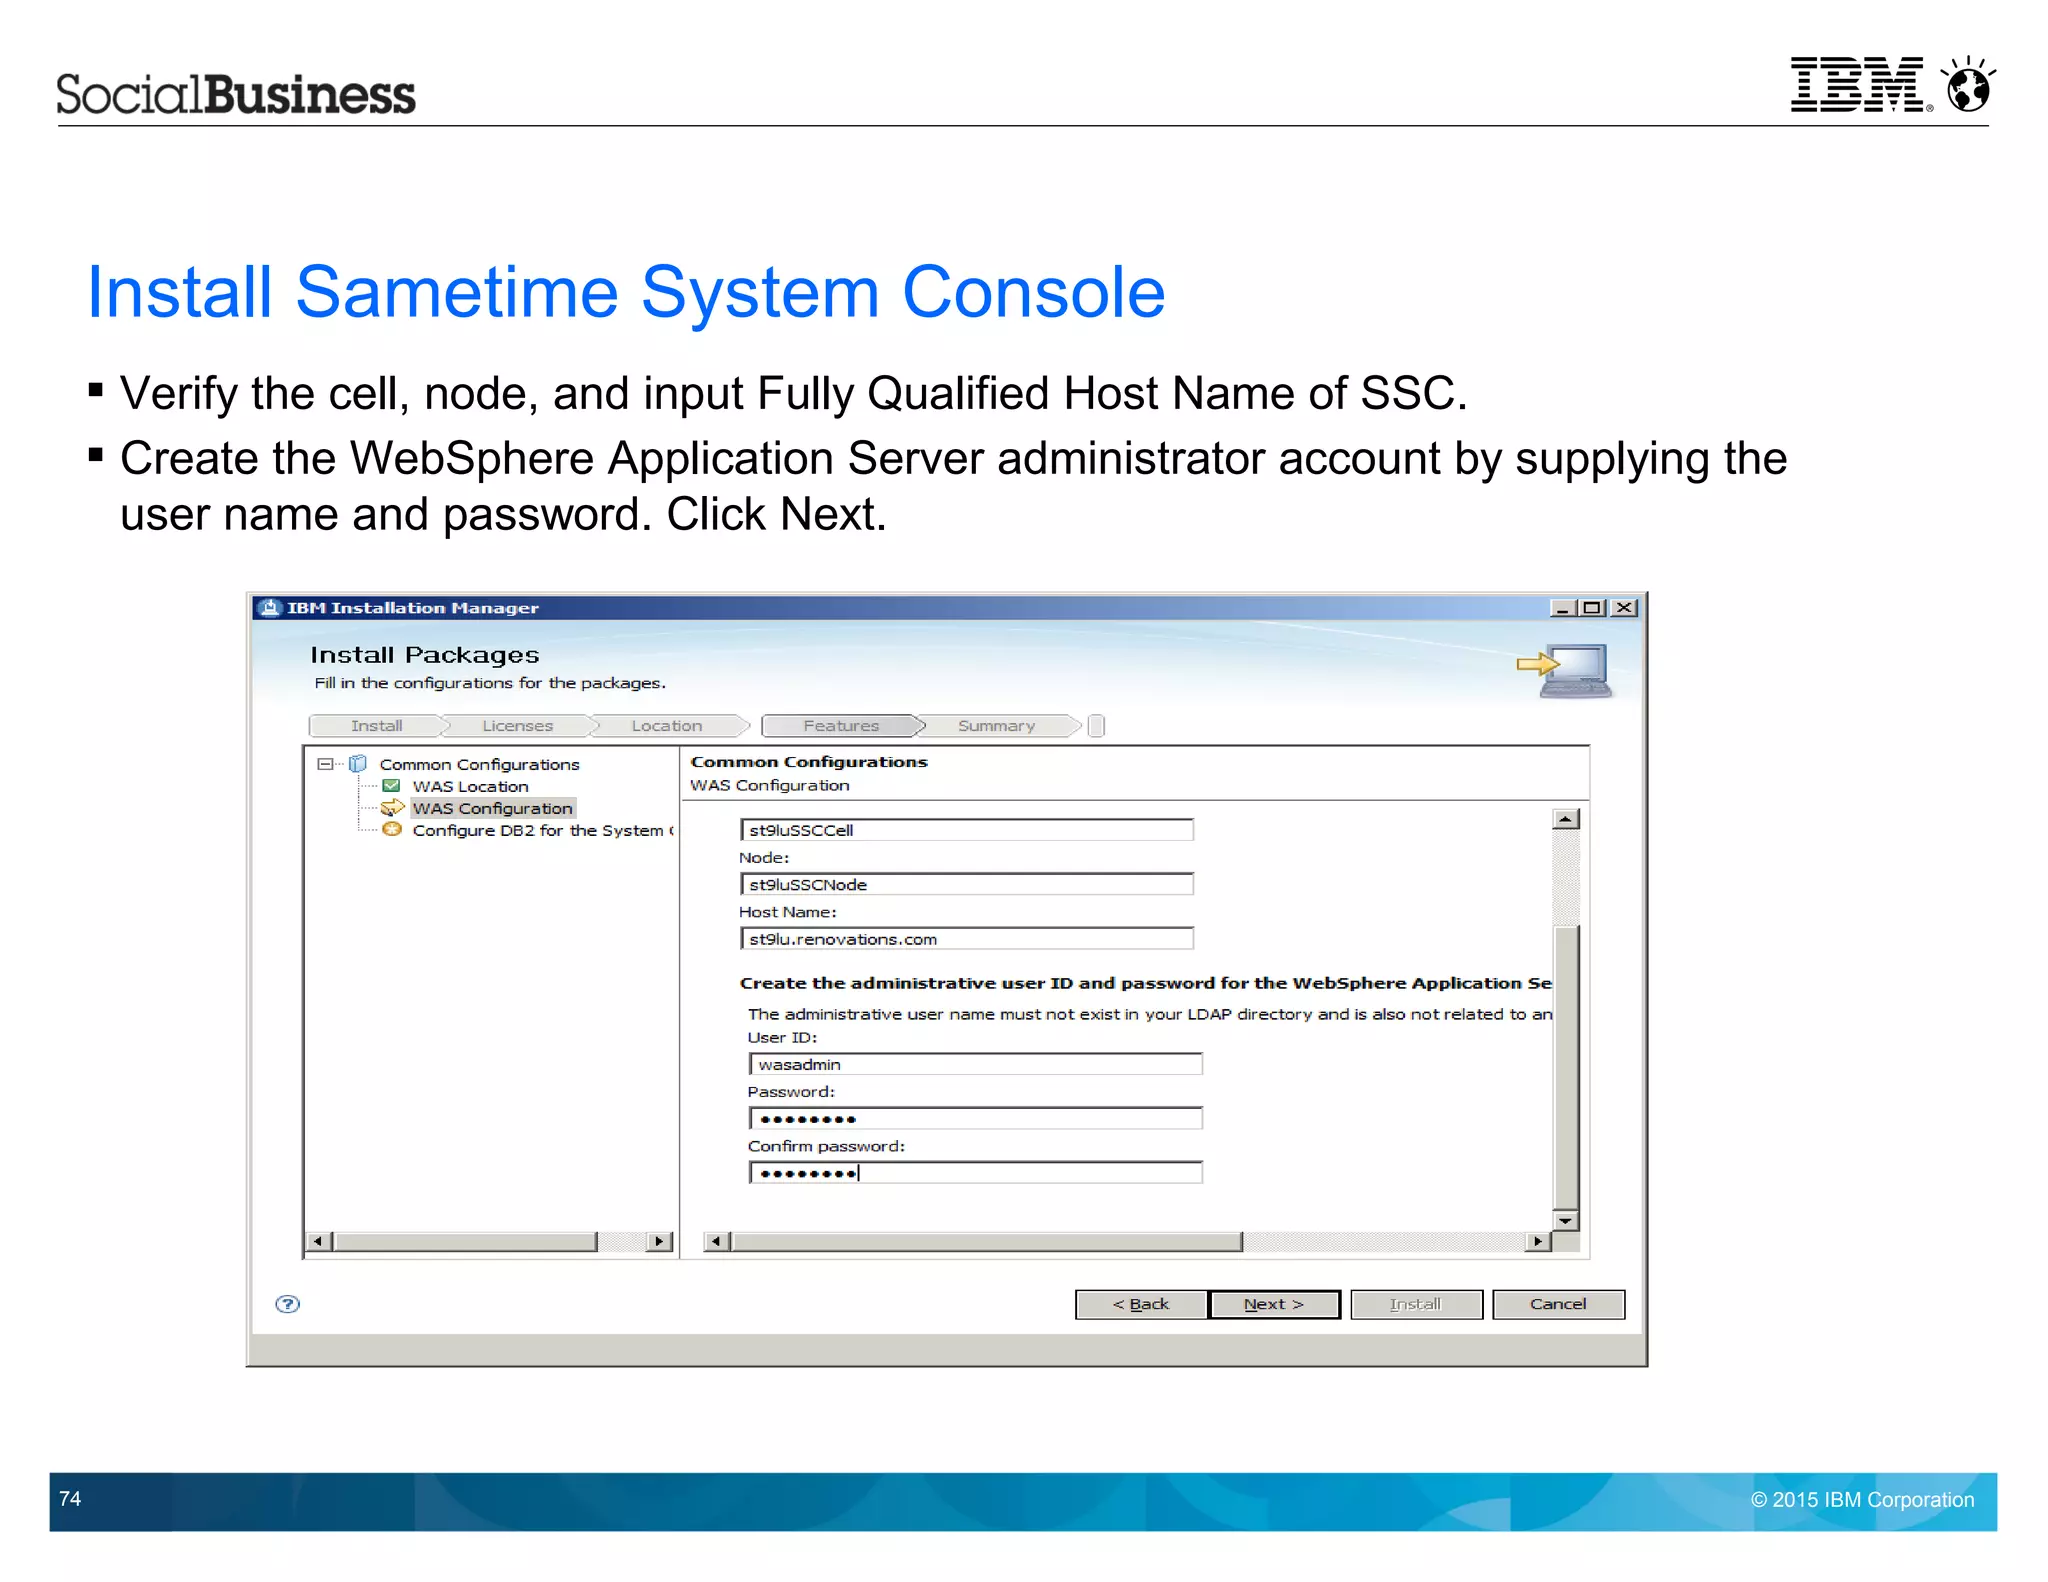
Task: Click the vertical scrollbar thumb
Action: pos(1566,1068)
